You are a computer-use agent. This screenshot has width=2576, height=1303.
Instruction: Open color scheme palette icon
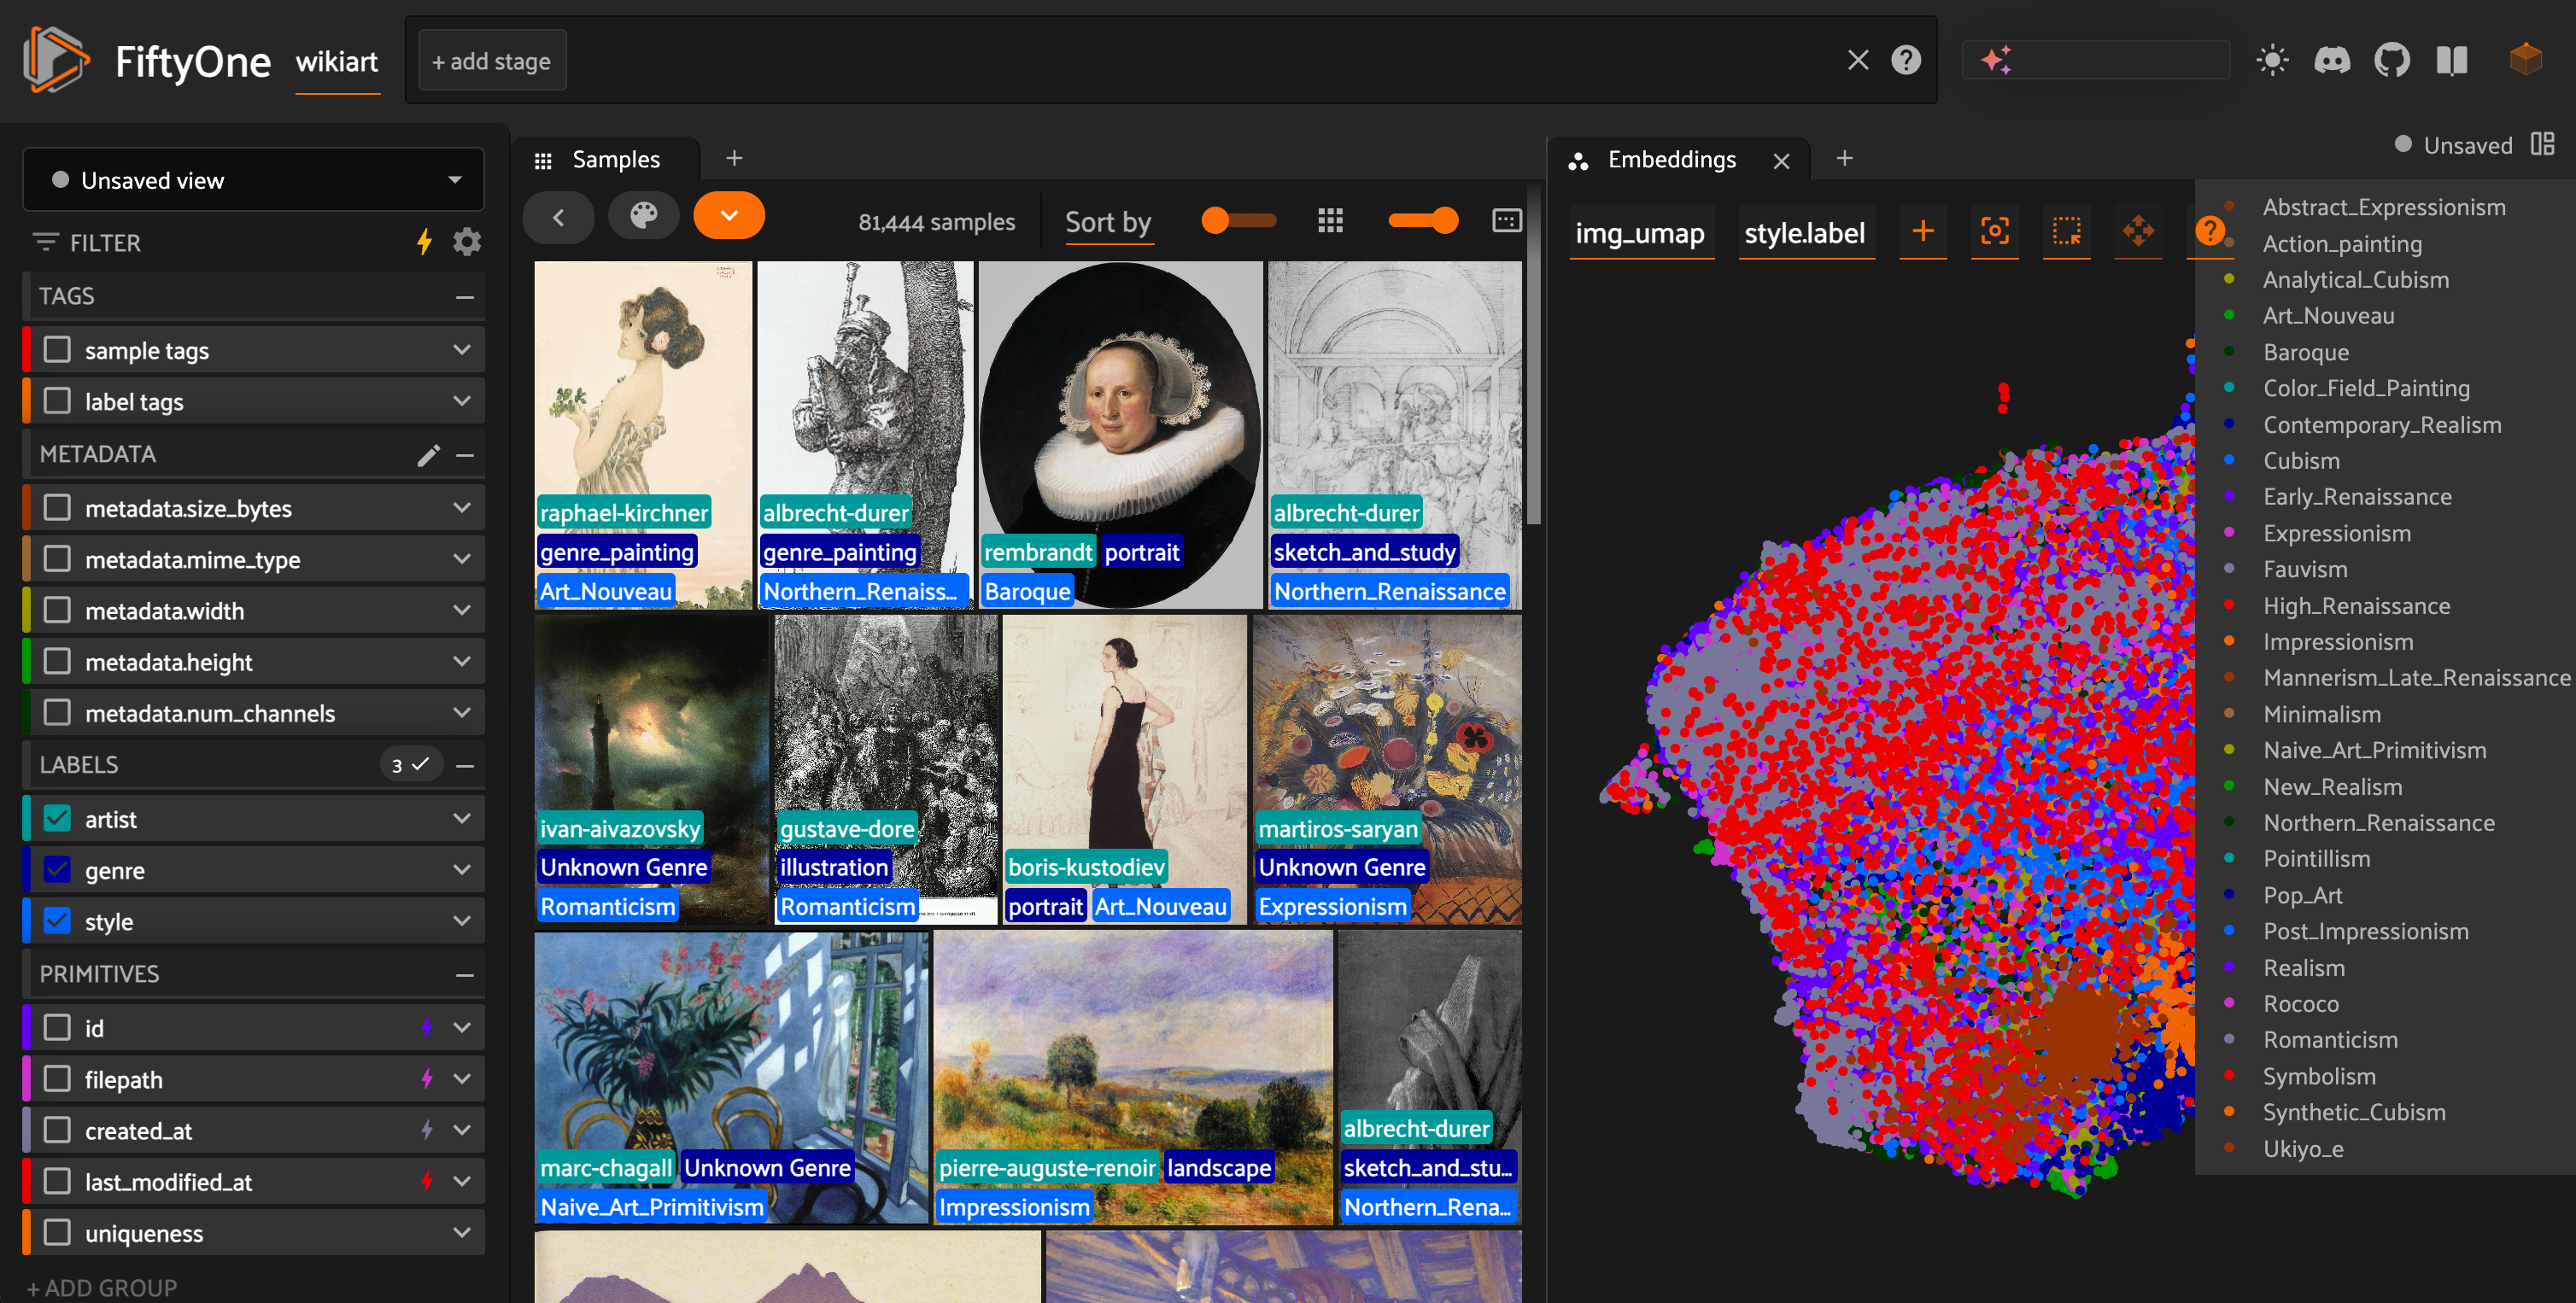pos(644,217)
